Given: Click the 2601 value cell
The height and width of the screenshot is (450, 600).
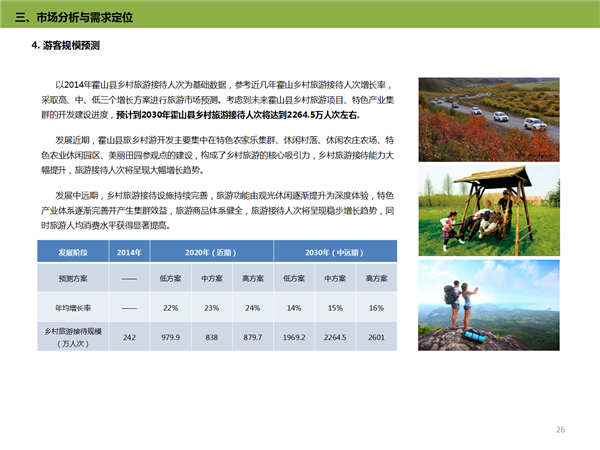Looking at the screenshot, I should coord(376,337).
